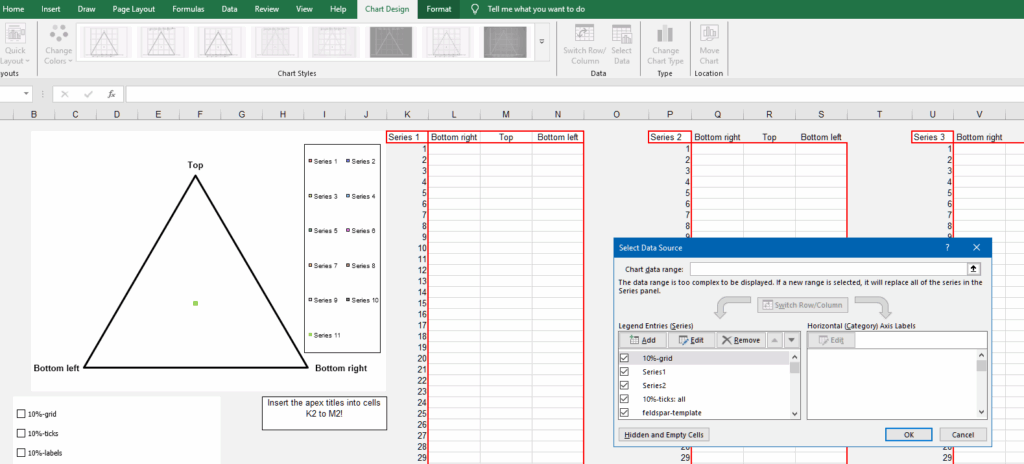
Task: Open the Name Box dropdown arrow
Action: pos(26,94)
